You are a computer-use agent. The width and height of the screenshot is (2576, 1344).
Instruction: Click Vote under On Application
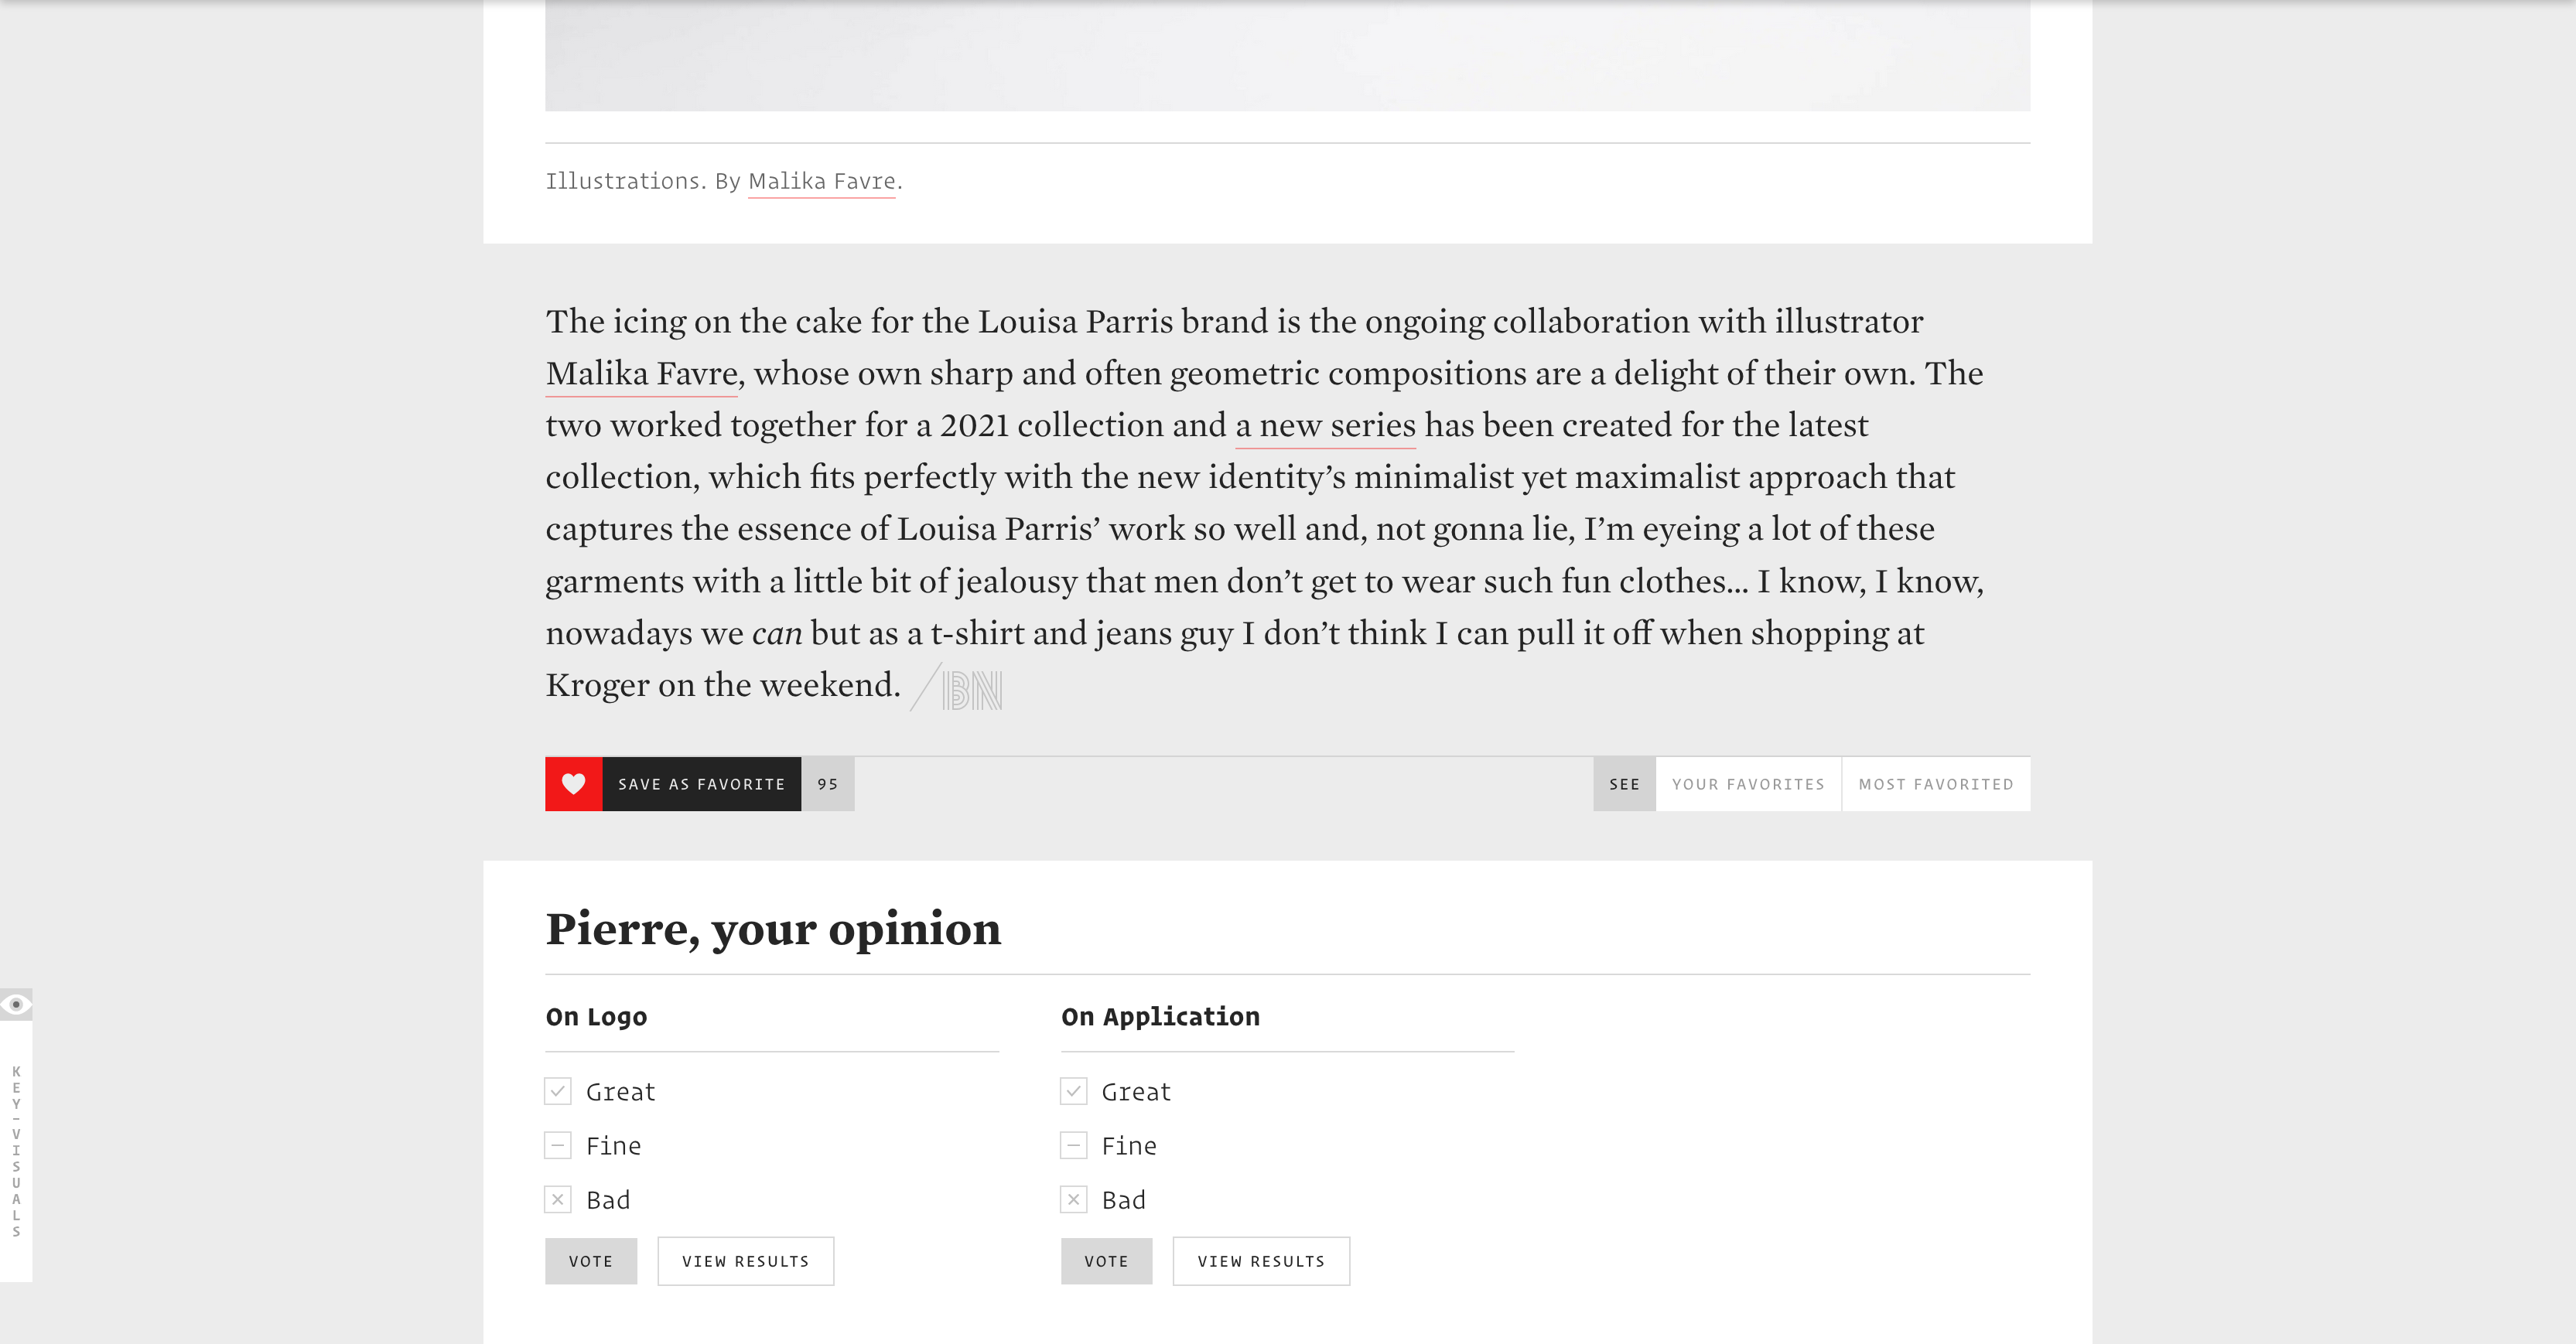(x=1106, y=1261)
